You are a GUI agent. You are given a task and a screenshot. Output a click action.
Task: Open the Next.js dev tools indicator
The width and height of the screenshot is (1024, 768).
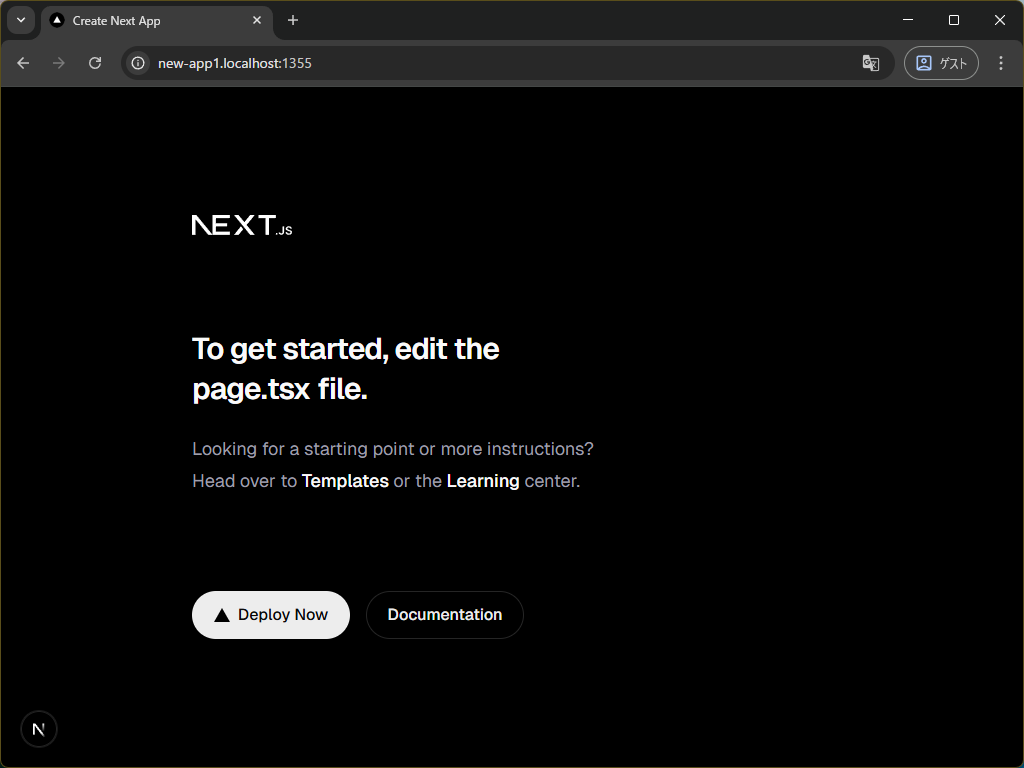coord(39,729)
